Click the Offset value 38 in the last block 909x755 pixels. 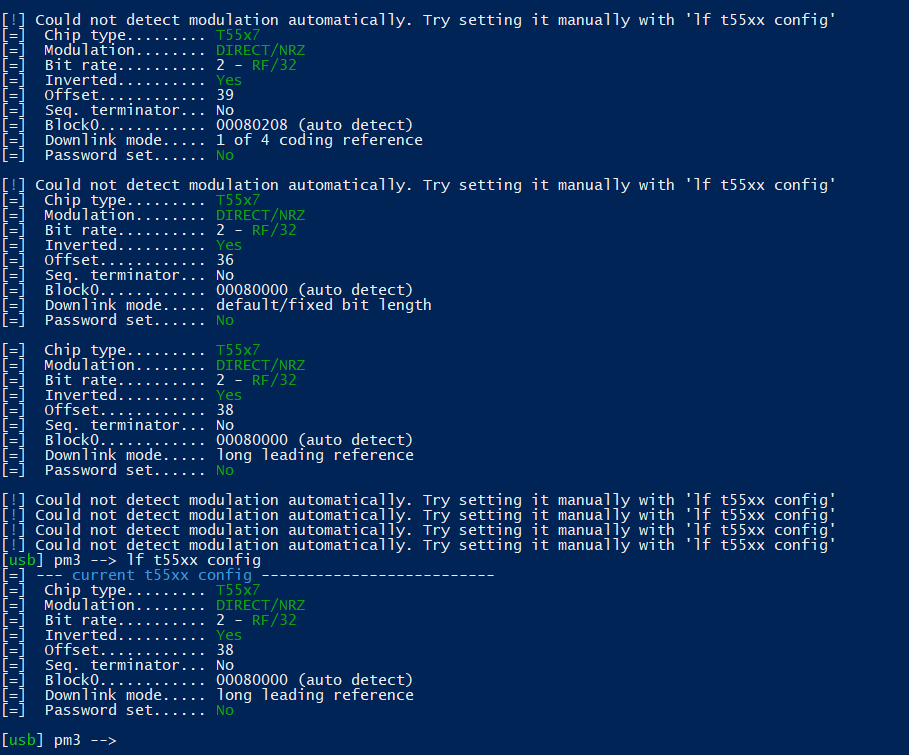[225, 650]
